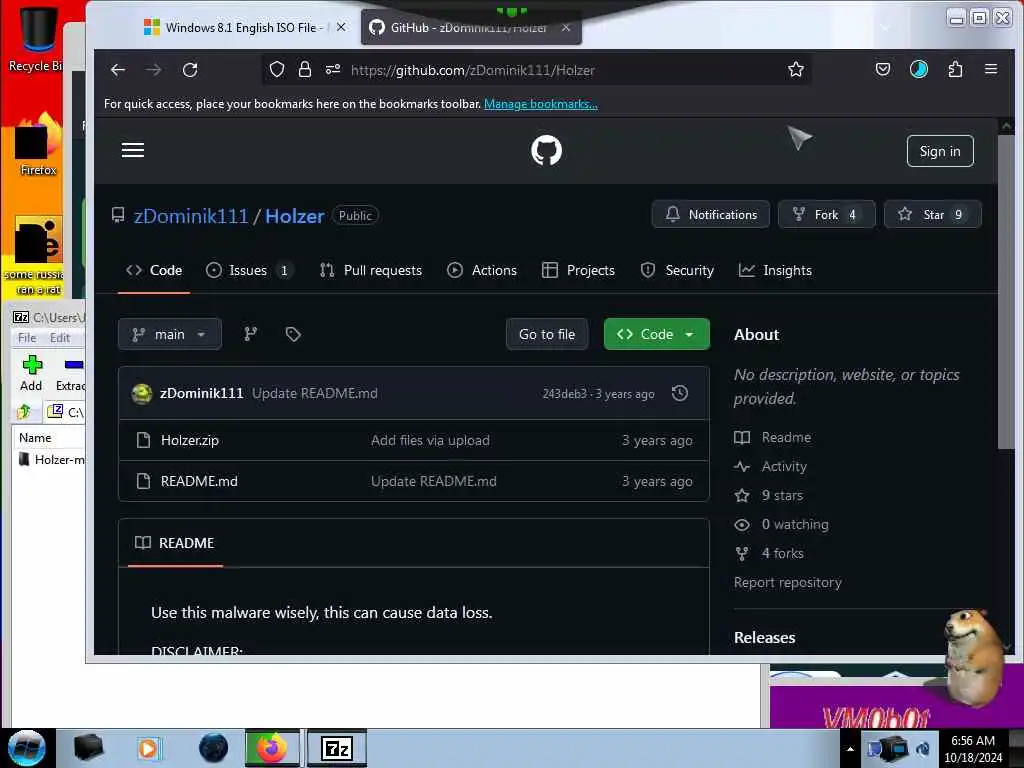Star the Holzer repository
This screenshot has height=768, width=1024.
coord(933,214)
